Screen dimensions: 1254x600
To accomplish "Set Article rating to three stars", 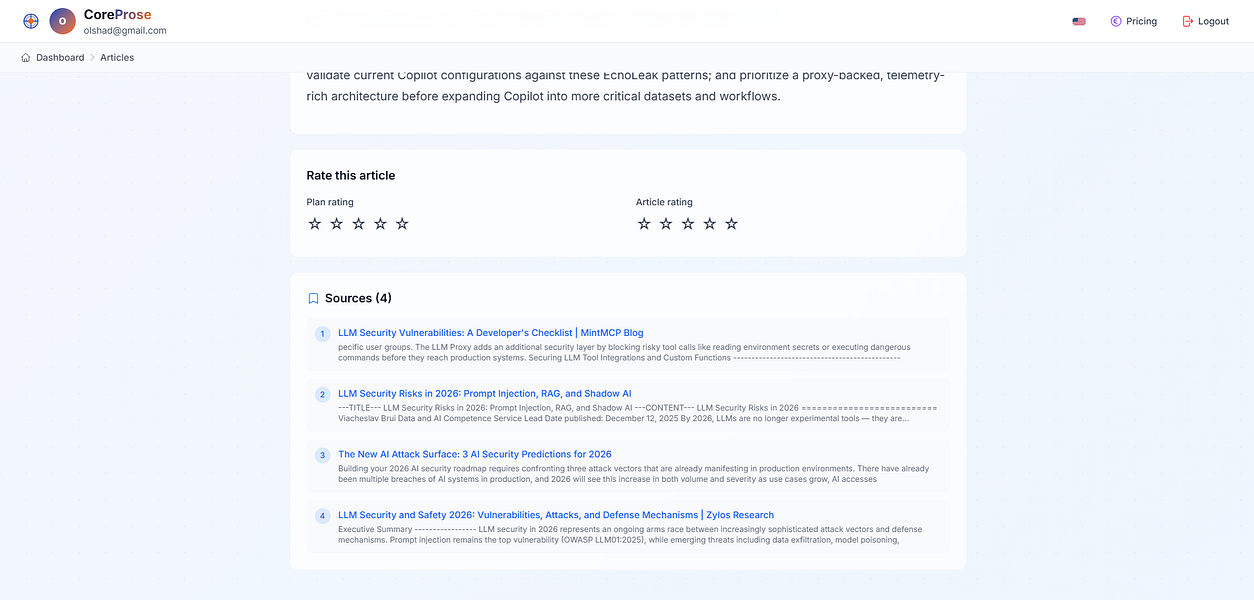I will 688,224.
